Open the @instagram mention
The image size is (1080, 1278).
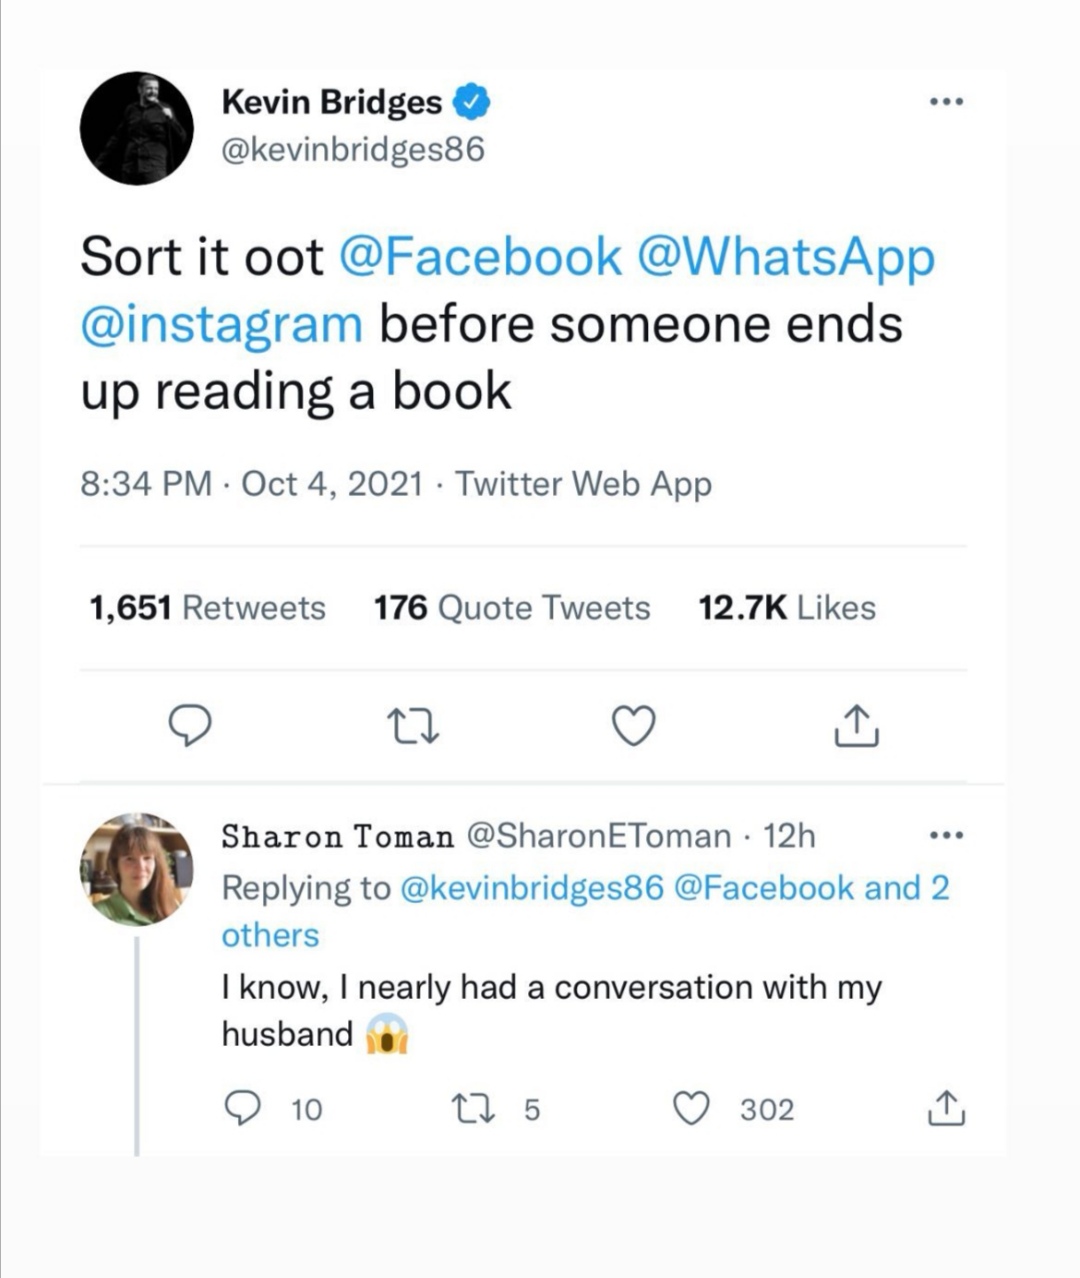tap(220, 322)
